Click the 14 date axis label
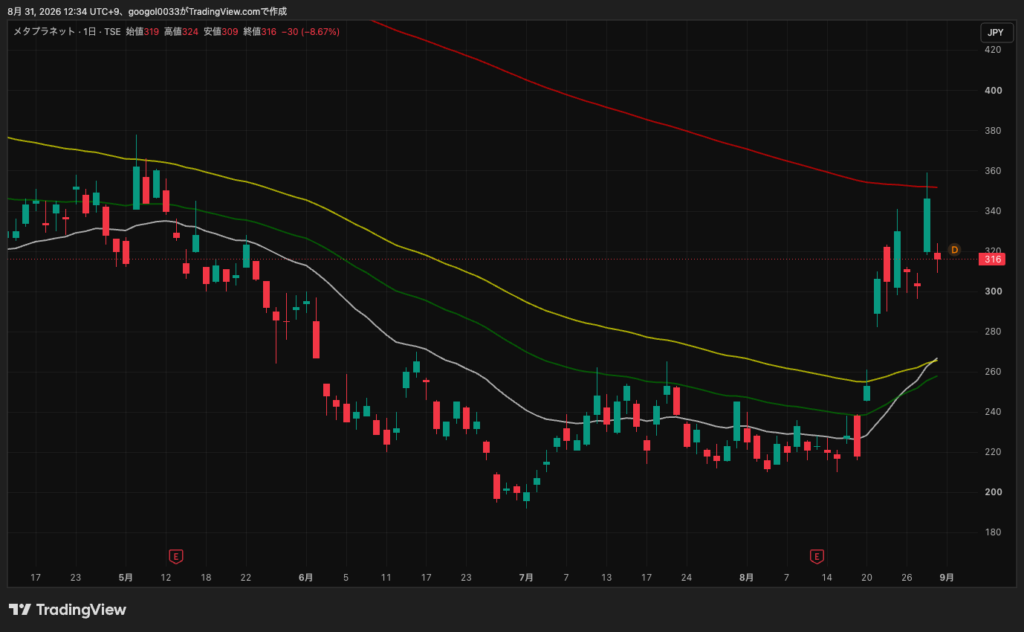Image resolution: width=1024 pixels, height=632 pixels. 827,577
